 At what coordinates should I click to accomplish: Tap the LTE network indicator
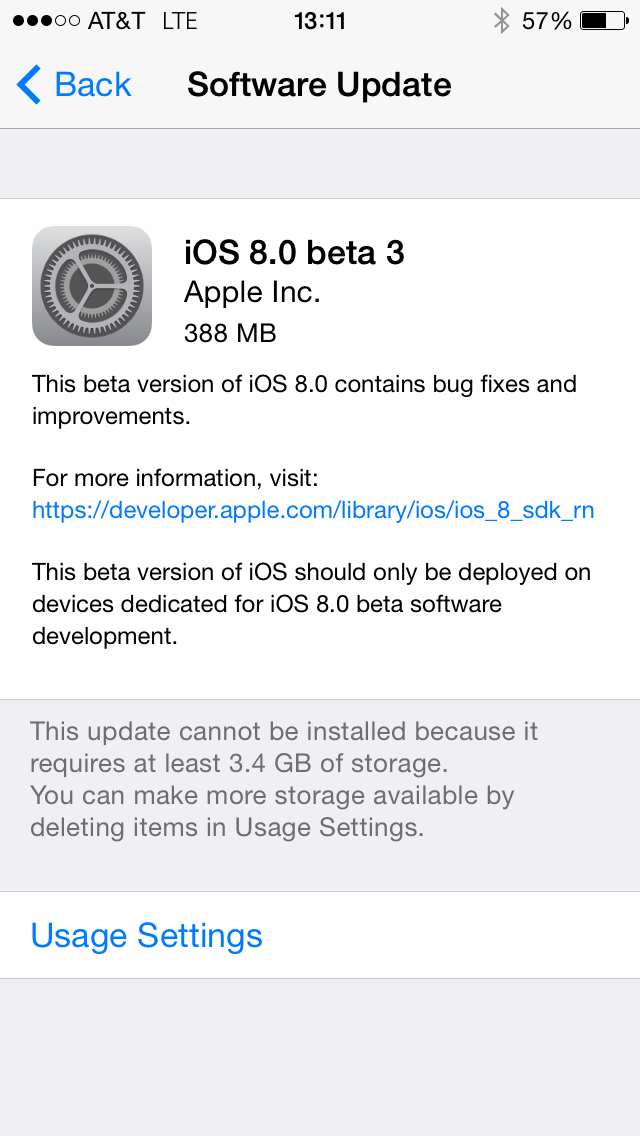click(x=180, y=21)
